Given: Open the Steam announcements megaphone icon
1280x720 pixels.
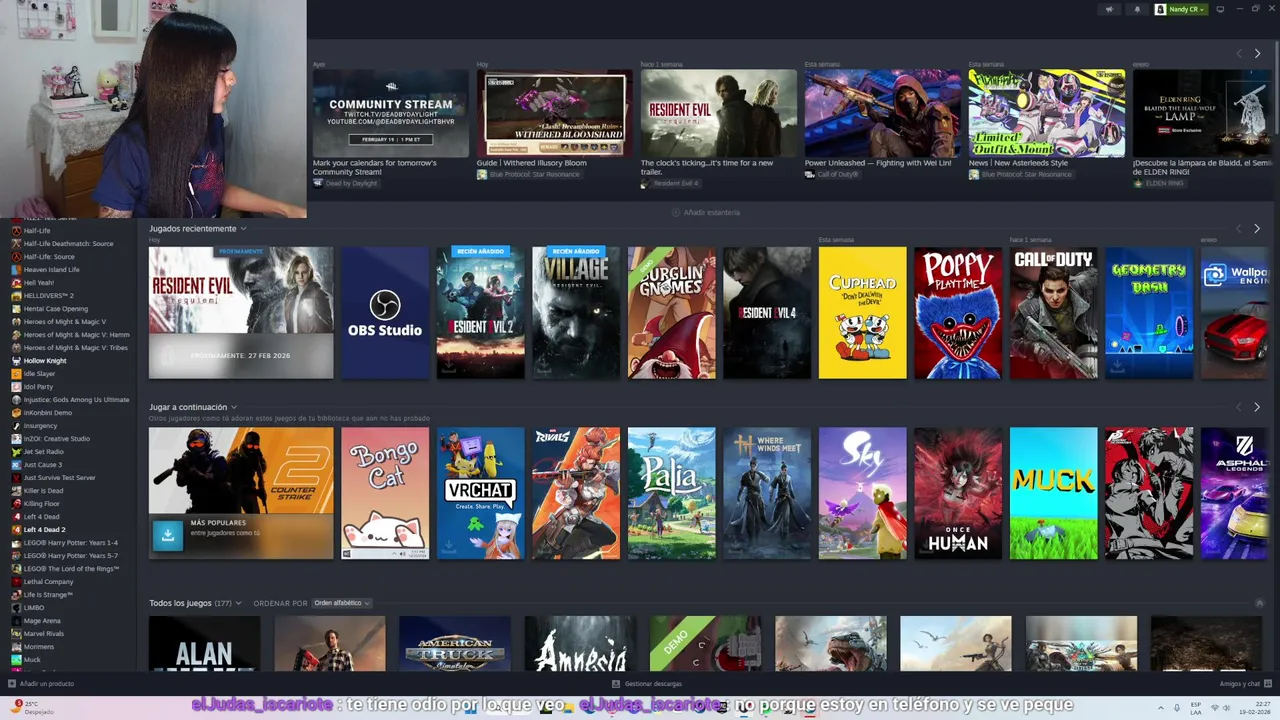Looking at the screenshot, I should [1108, 9].
